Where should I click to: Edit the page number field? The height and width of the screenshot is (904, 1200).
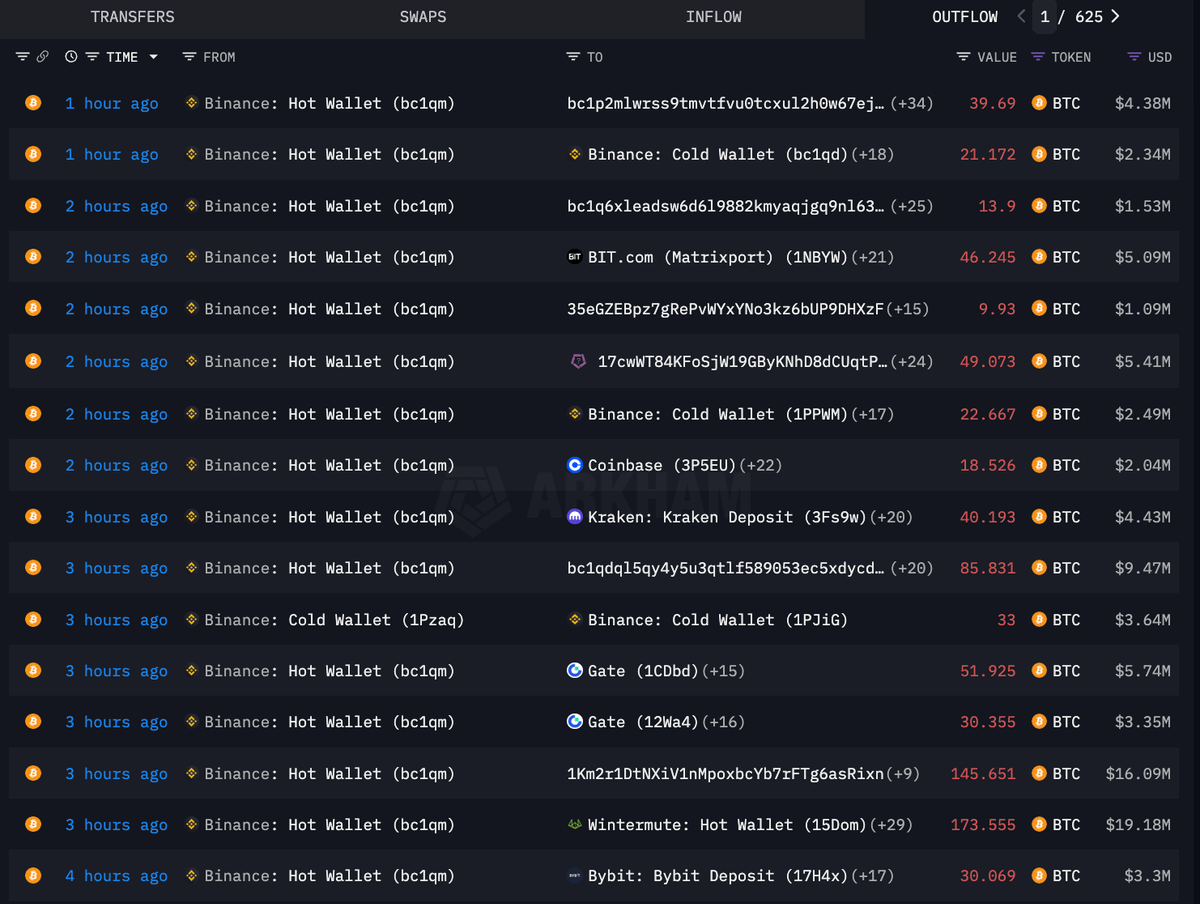[1044, 17]
